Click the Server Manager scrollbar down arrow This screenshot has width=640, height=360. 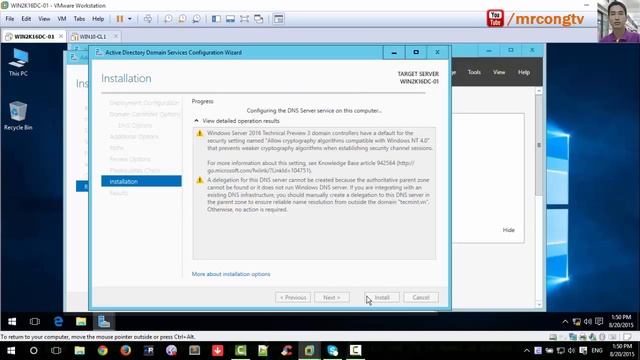coord(539,304)
